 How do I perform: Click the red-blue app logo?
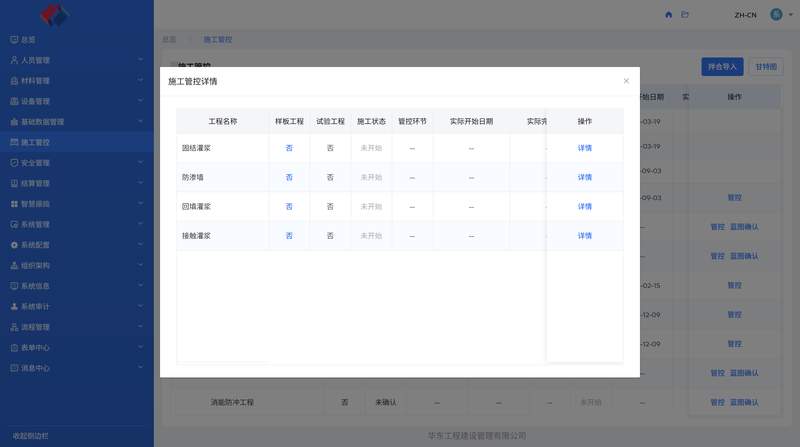pyautogui.click(x=55, y=15)
